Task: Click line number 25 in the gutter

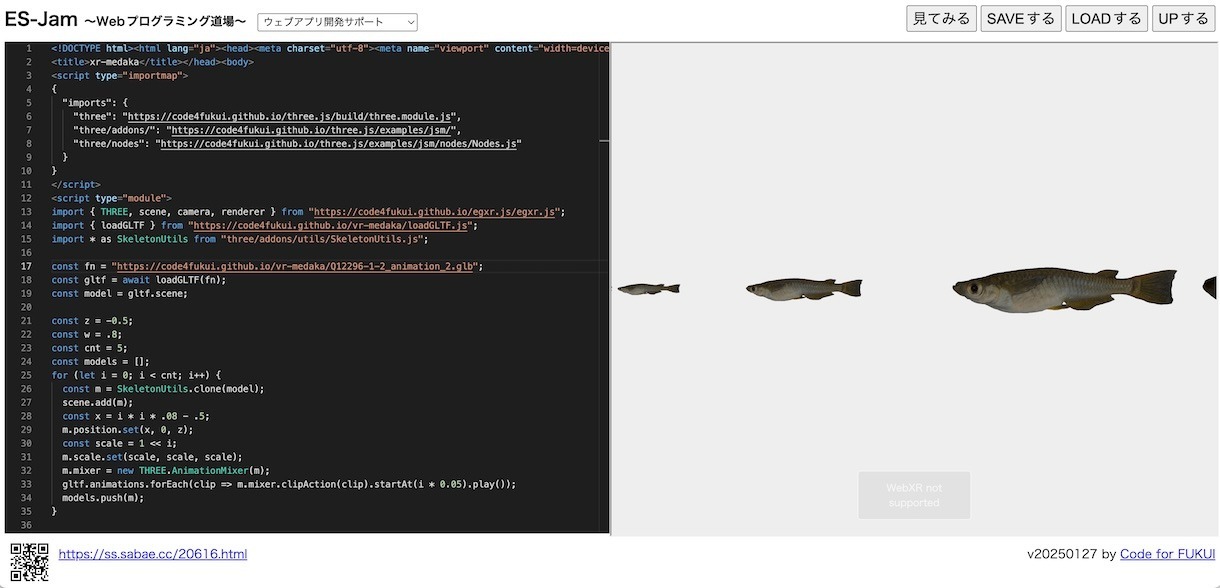Action: click(x=26, y=375)
